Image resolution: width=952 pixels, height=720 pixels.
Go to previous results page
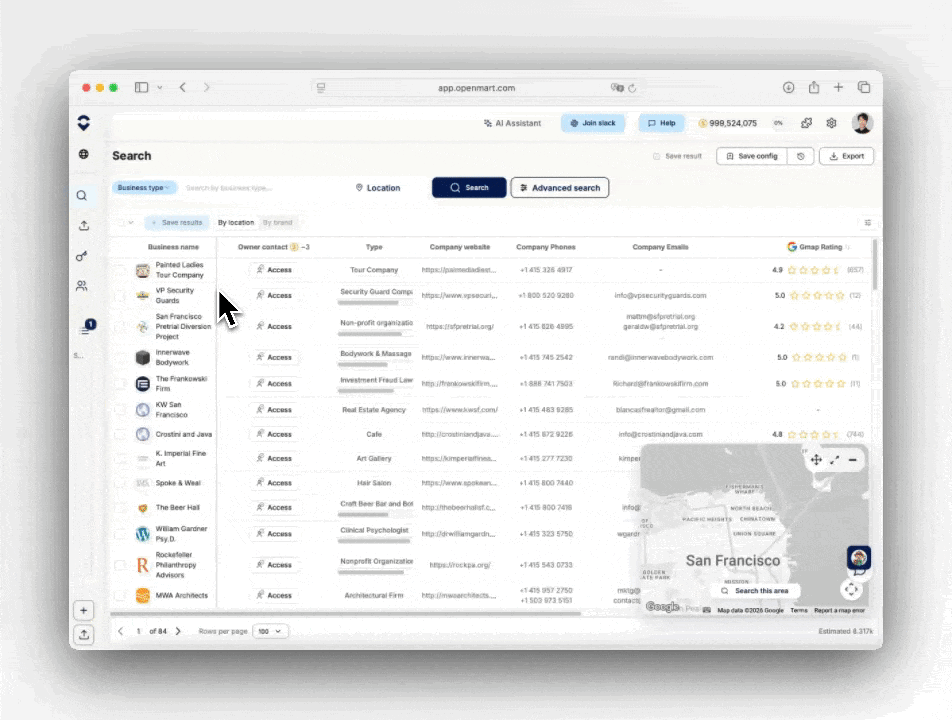point(120,631)
